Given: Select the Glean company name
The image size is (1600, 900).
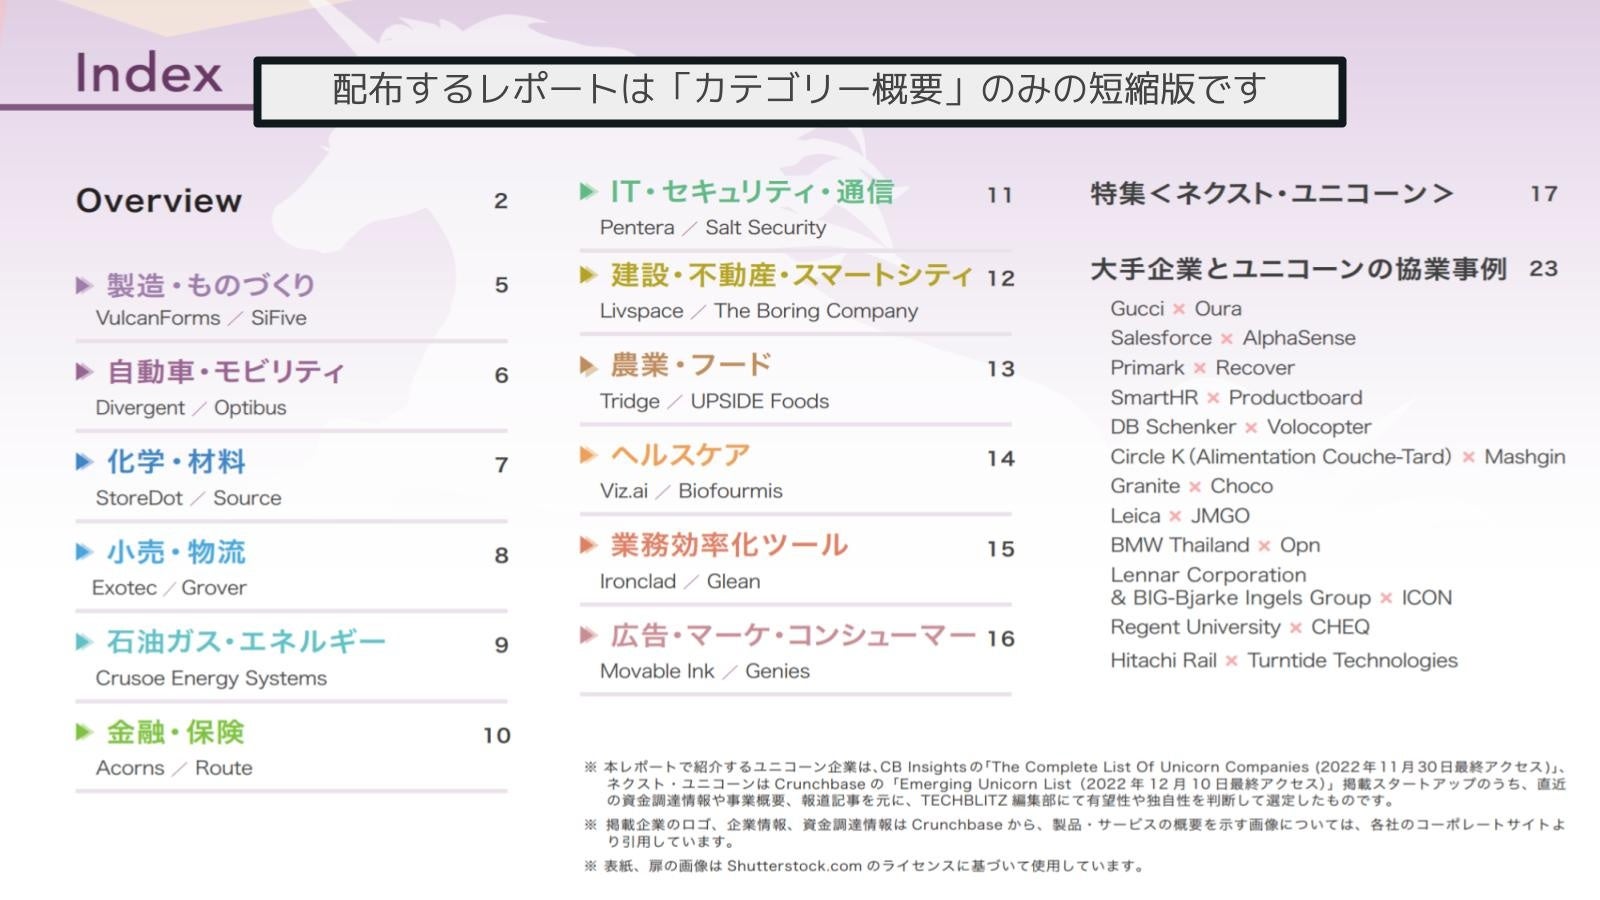Looking at the screenshot, I should 734,581.
